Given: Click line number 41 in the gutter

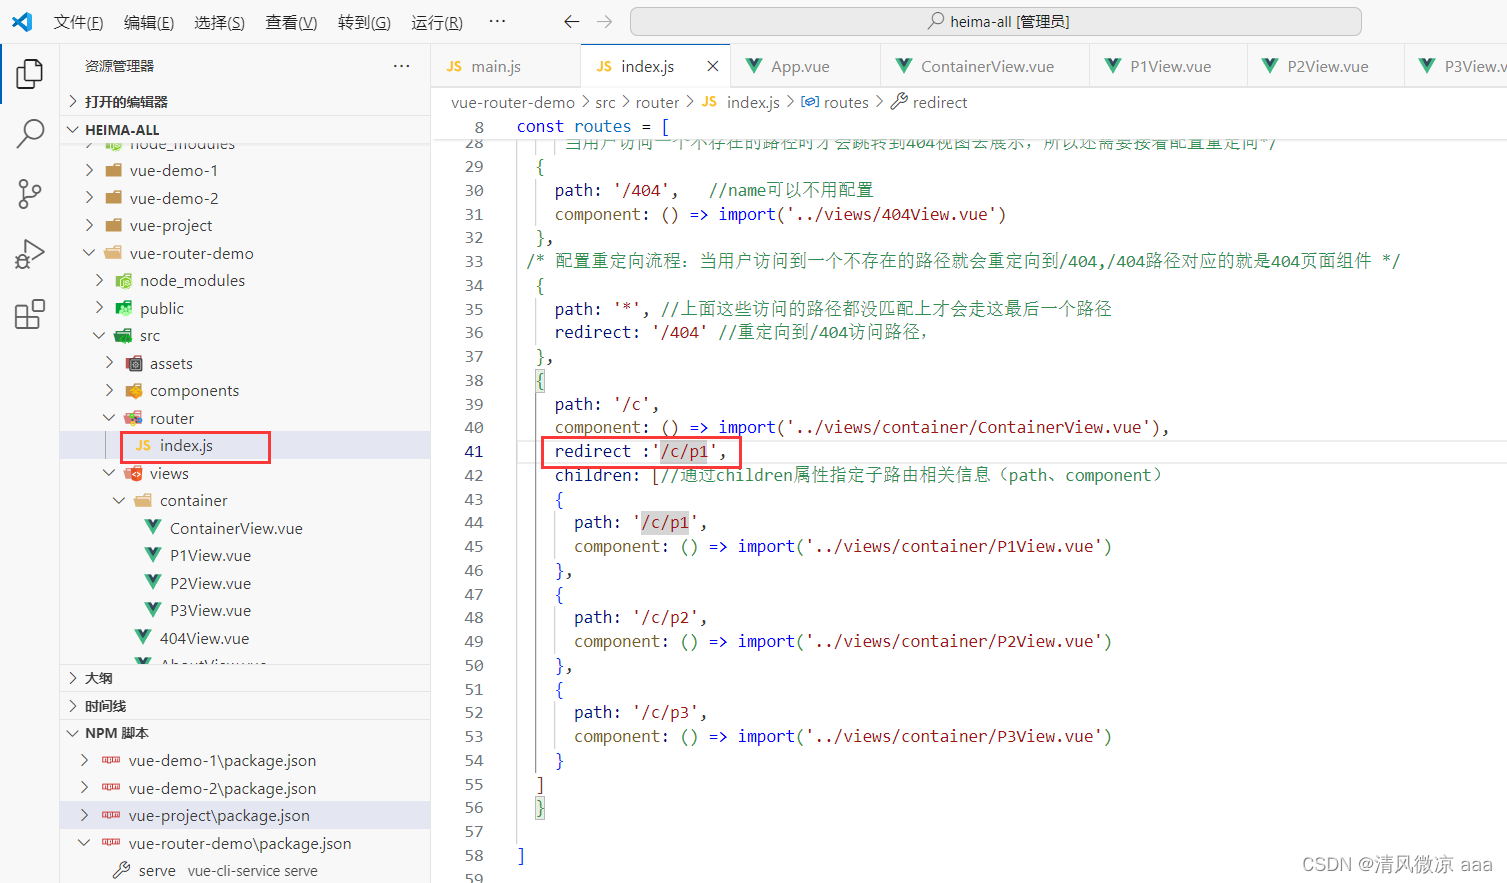Looking at the screenshot, I should [474, 451].
